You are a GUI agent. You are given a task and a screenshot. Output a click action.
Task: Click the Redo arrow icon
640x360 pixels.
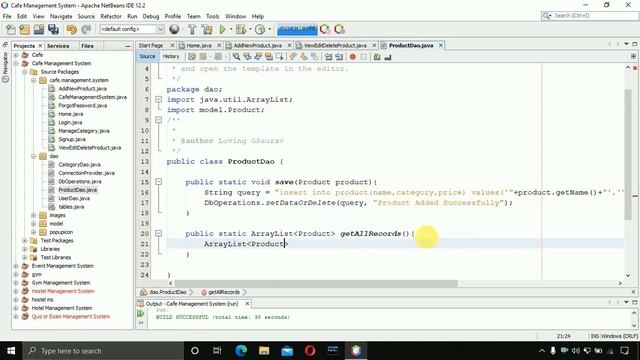[x=86, y=29]
